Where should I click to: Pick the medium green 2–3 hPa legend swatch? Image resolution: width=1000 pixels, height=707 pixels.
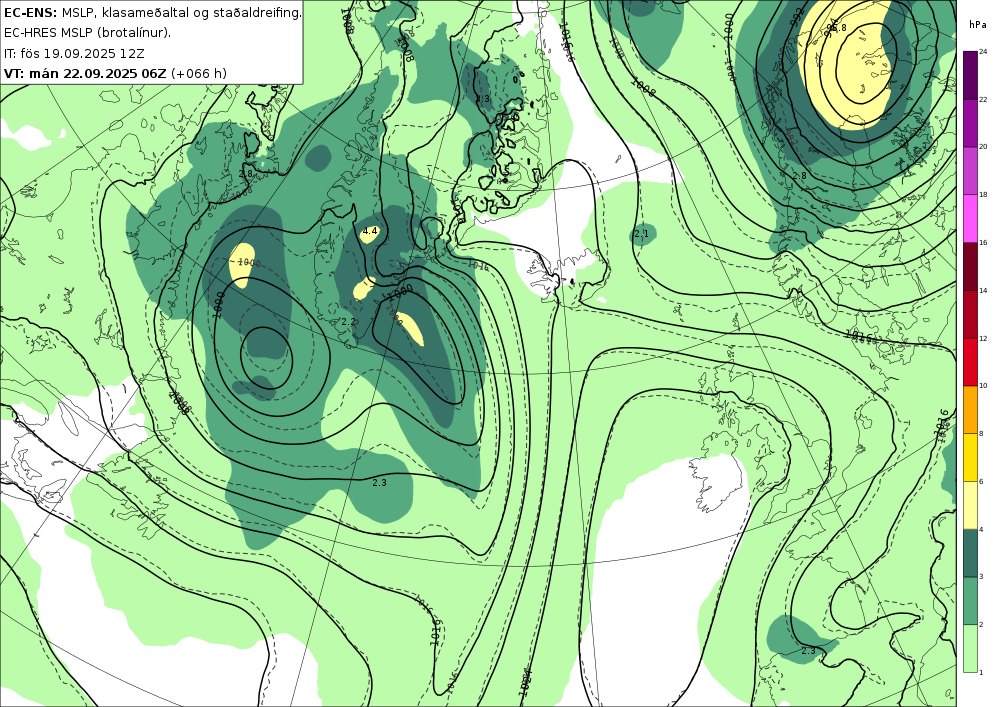coord(971,601)
